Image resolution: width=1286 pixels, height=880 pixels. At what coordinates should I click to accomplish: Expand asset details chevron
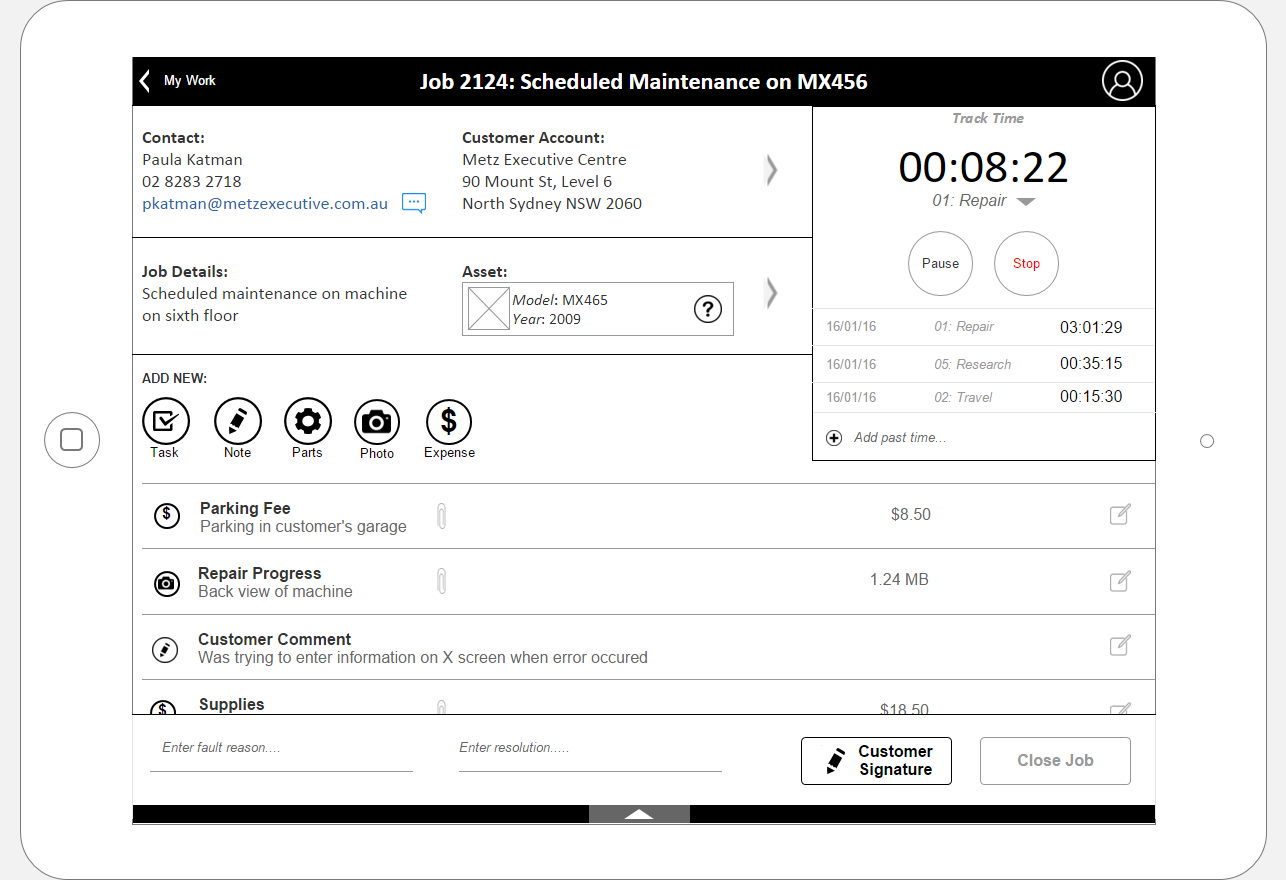[x=771, y=292]
